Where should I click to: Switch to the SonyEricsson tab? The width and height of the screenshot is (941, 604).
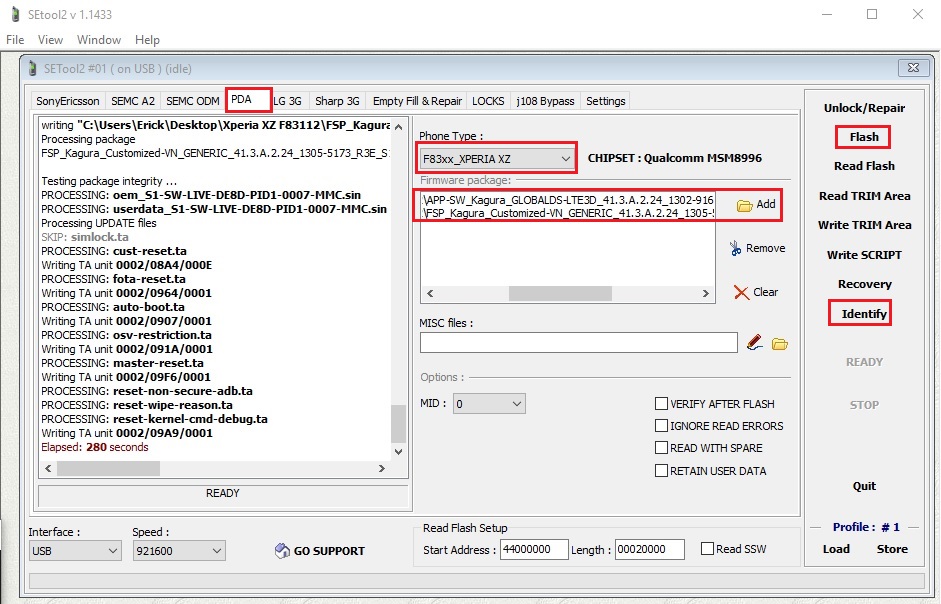pyautogui.click(x=68, y=101)
